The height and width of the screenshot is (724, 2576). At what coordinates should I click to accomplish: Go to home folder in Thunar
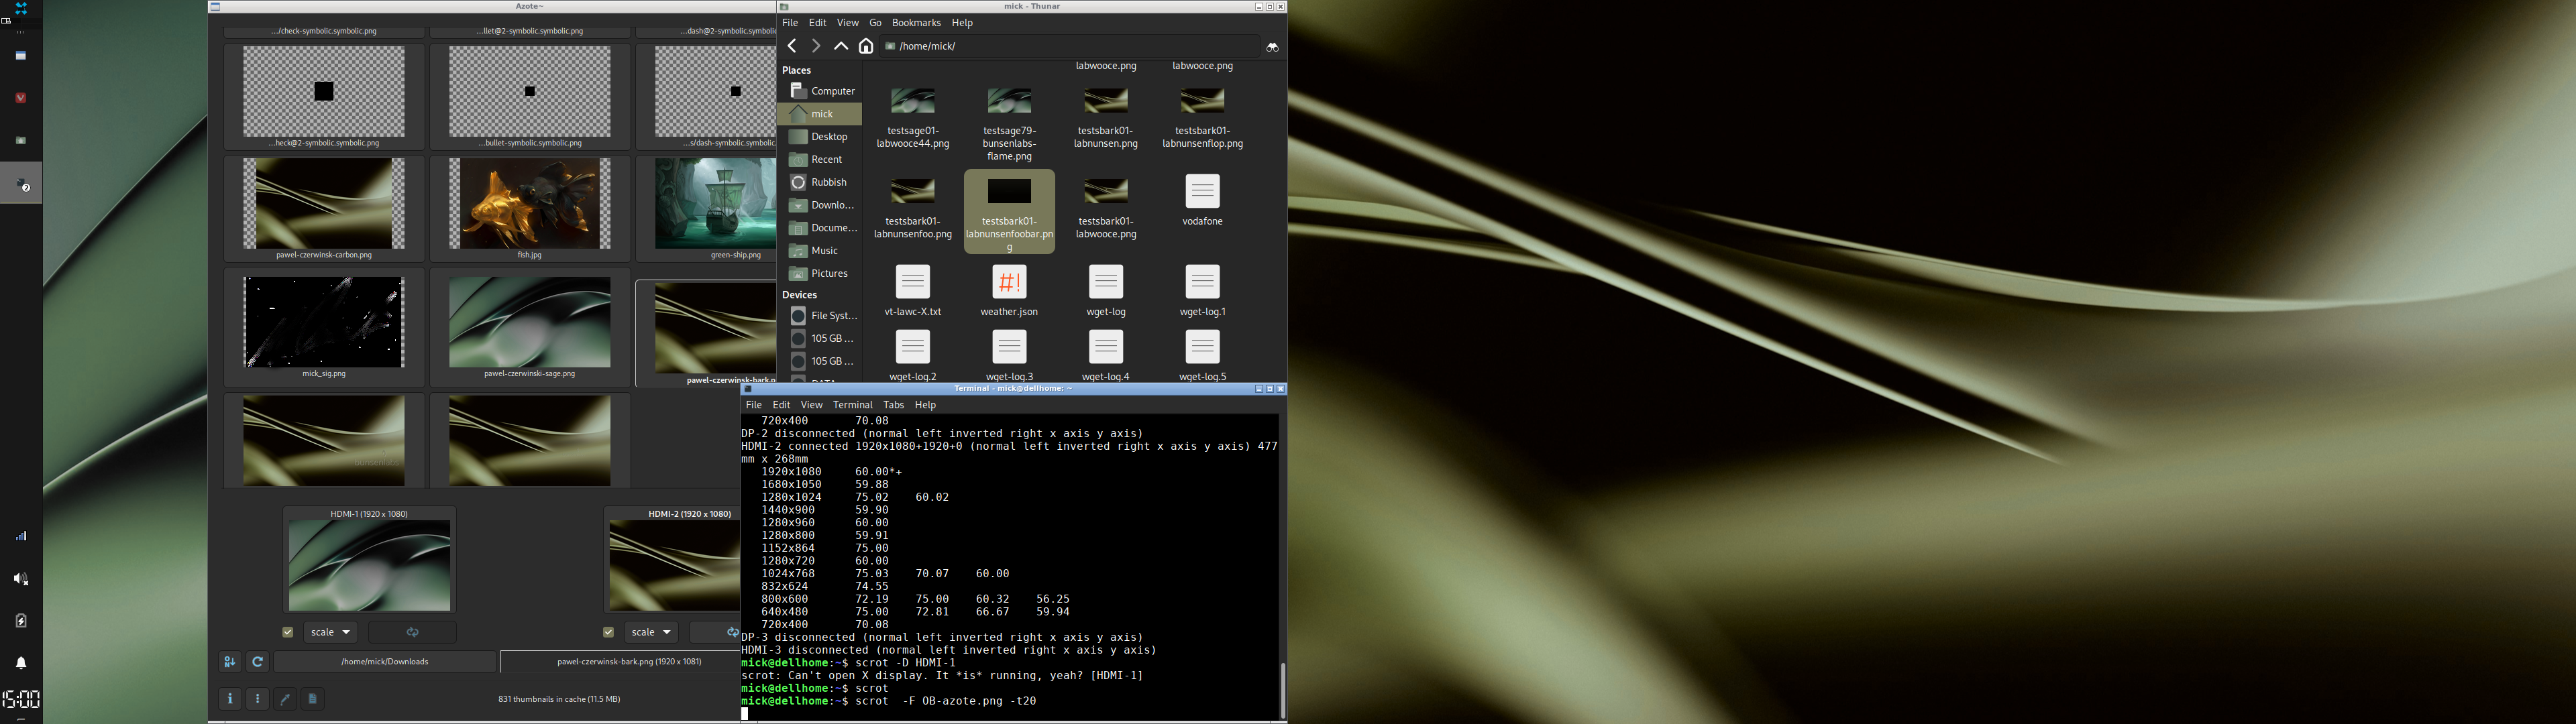tap(866, 46)
